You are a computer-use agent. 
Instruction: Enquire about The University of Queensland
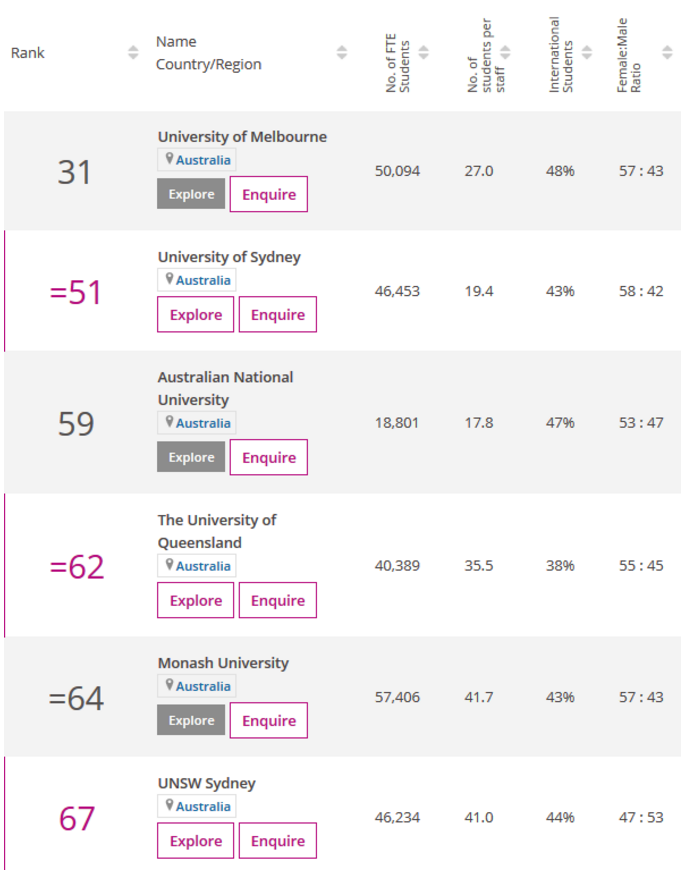coord(277,600)
